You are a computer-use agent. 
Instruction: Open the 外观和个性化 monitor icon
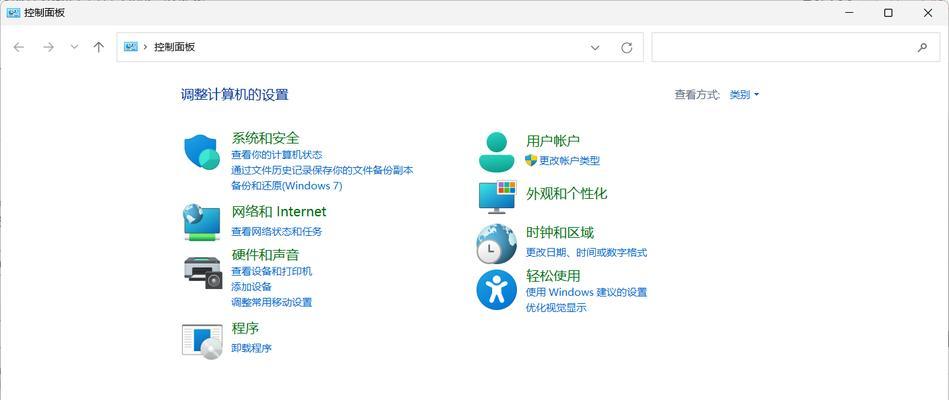pos(497,197)
